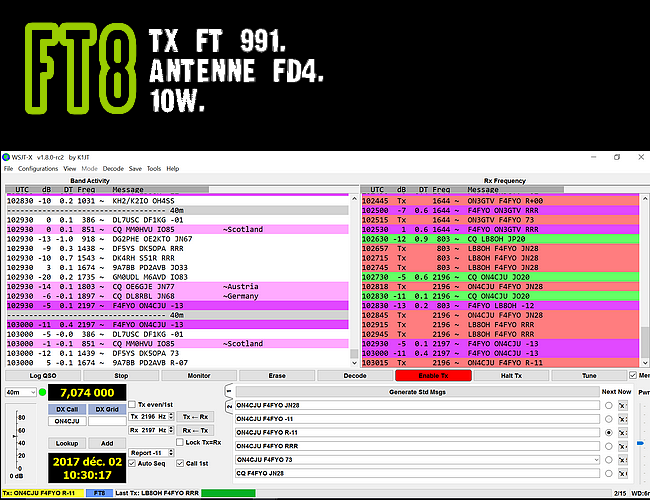Open the Configurations menu
The height and width of the screenshot is (500, 650).
click(38, 169)
